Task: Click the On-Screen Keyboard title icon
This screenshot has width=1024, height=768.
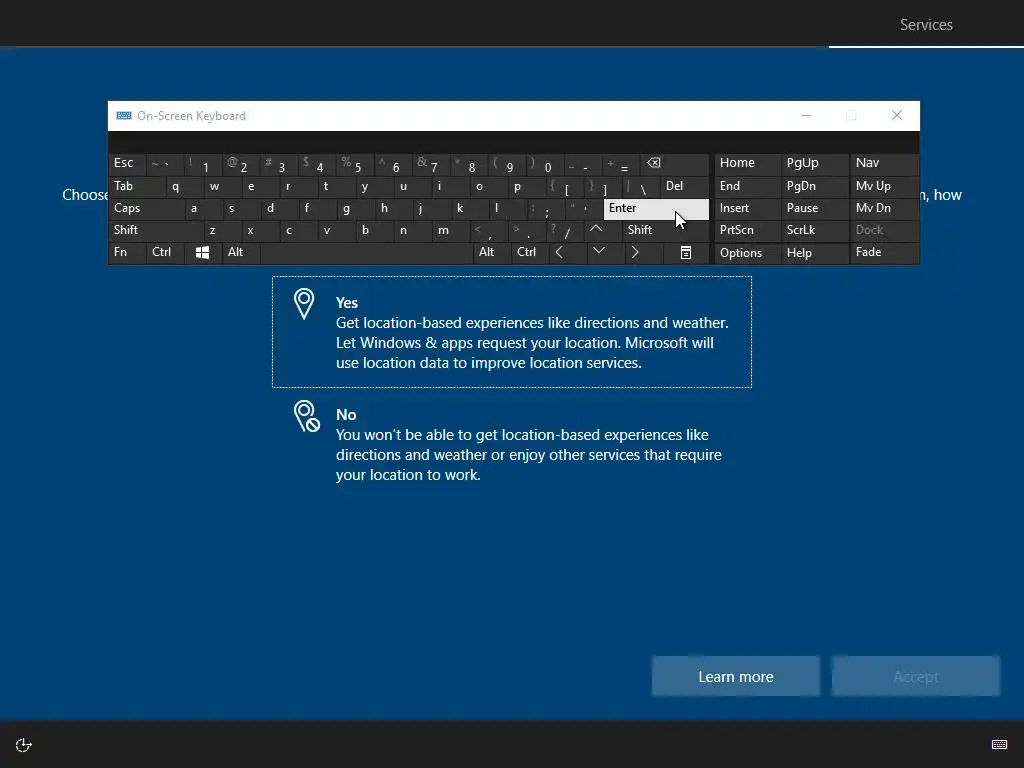Action: click(x=123, y=116)
